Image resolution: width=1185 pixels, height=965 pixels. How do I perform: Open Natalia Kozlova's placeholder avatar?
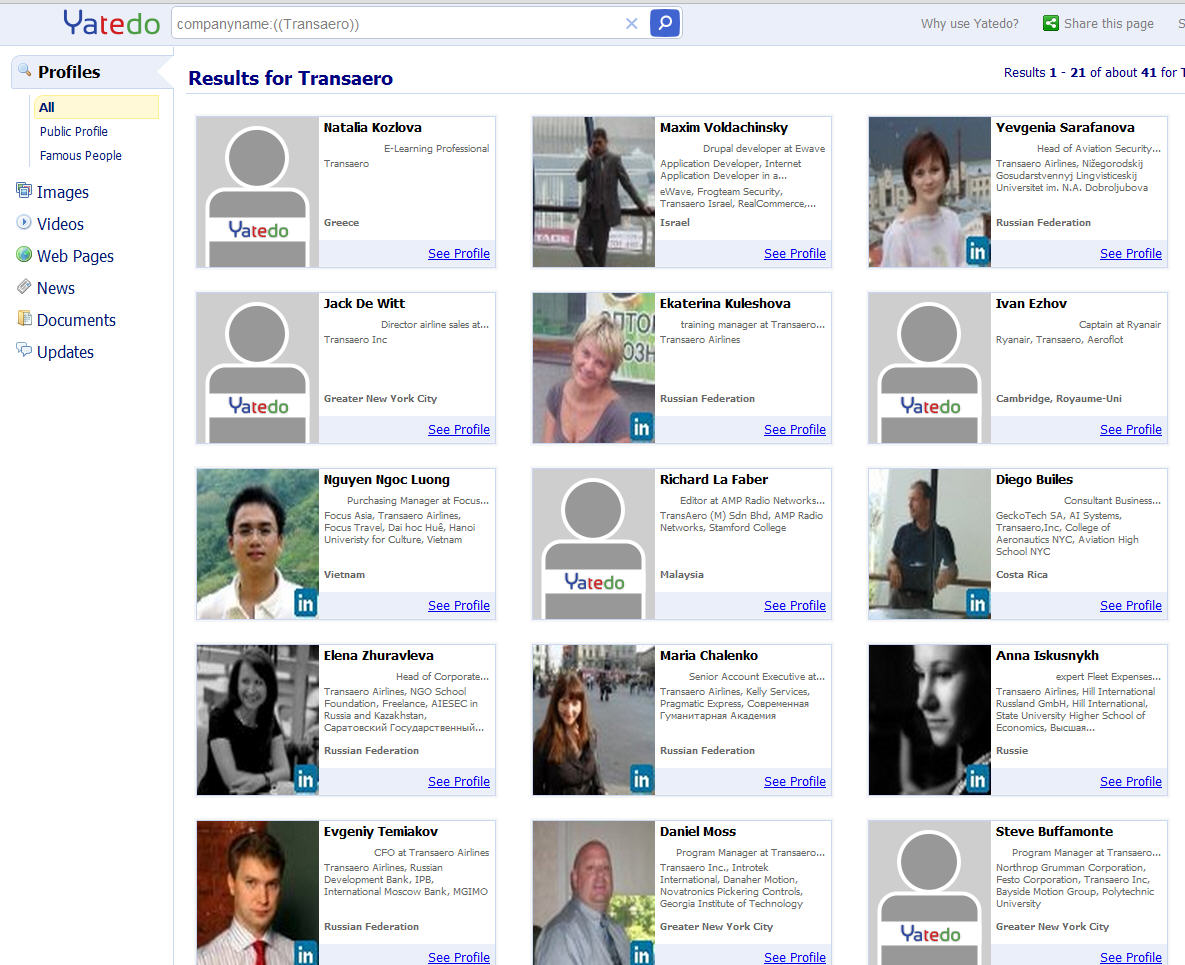click(258, 192)
